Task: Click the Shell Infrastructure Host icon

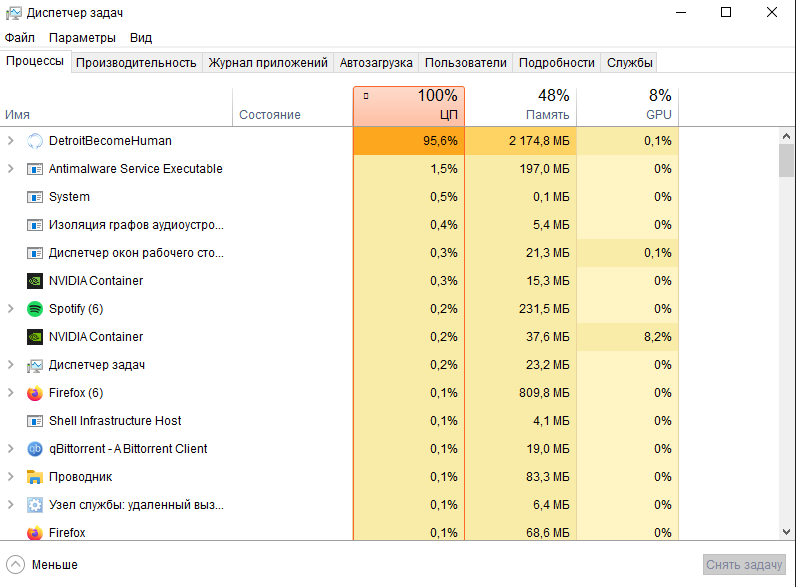Action: coord(35,421)
